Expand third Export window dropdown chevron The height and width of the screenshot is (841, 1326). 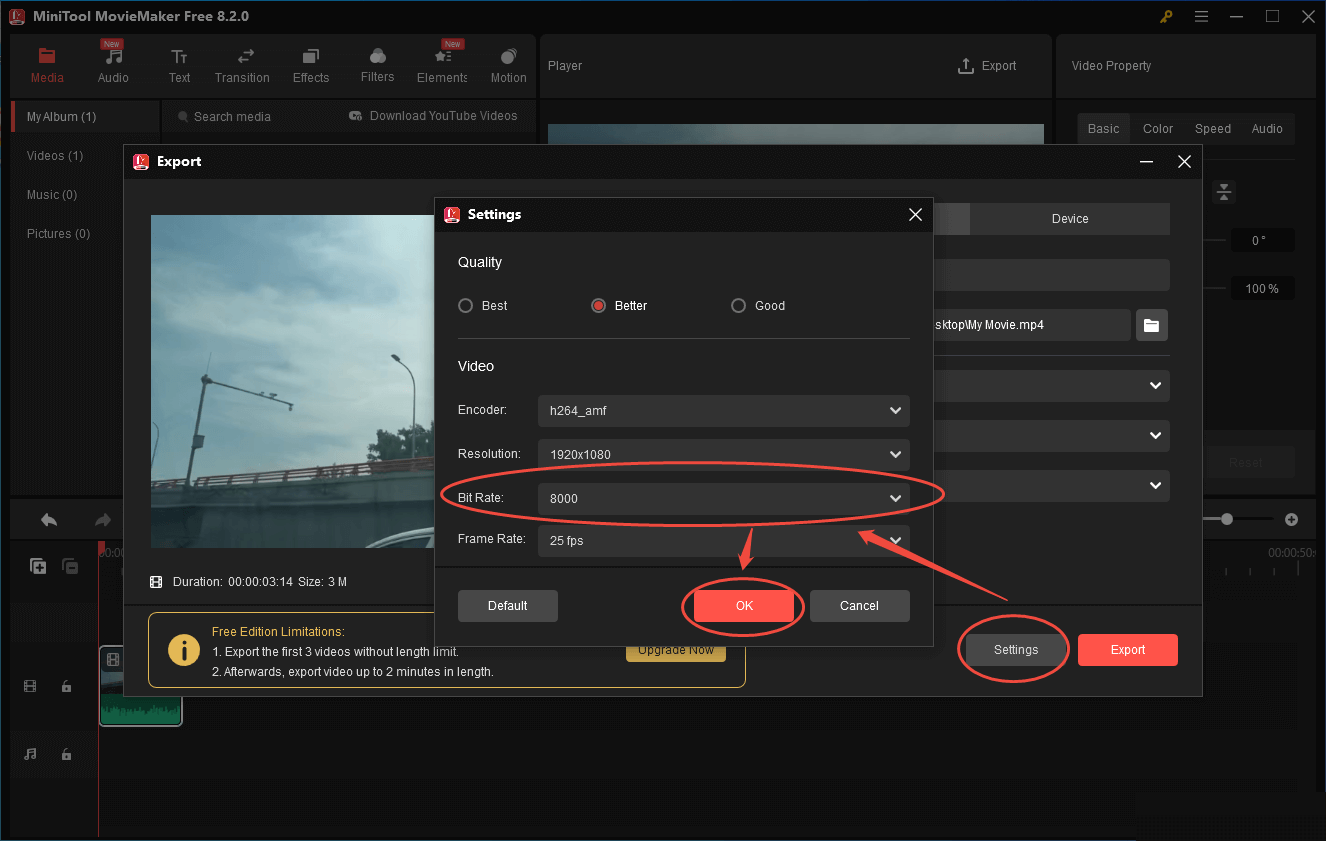(1155, 485)
